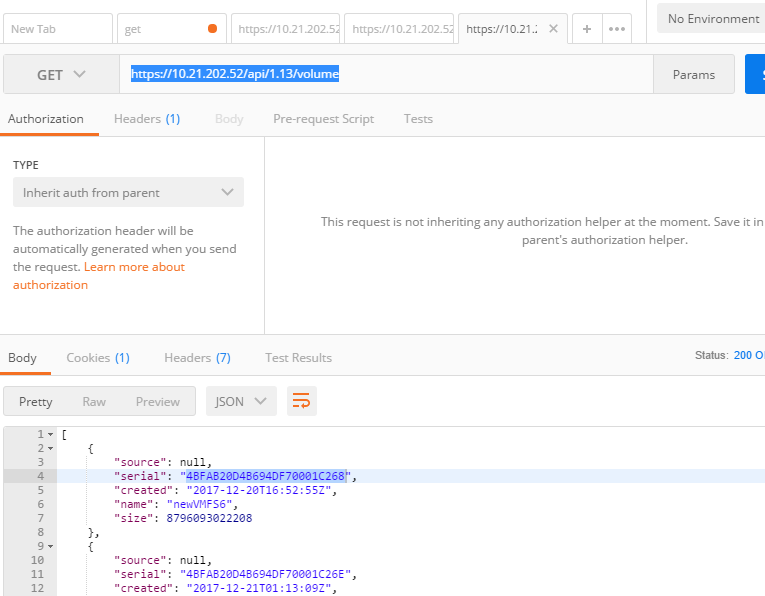The height and width of the screenshot is (596, 765).
Task: Click the unsaved orange dot on the get tab
Action: 212,28
